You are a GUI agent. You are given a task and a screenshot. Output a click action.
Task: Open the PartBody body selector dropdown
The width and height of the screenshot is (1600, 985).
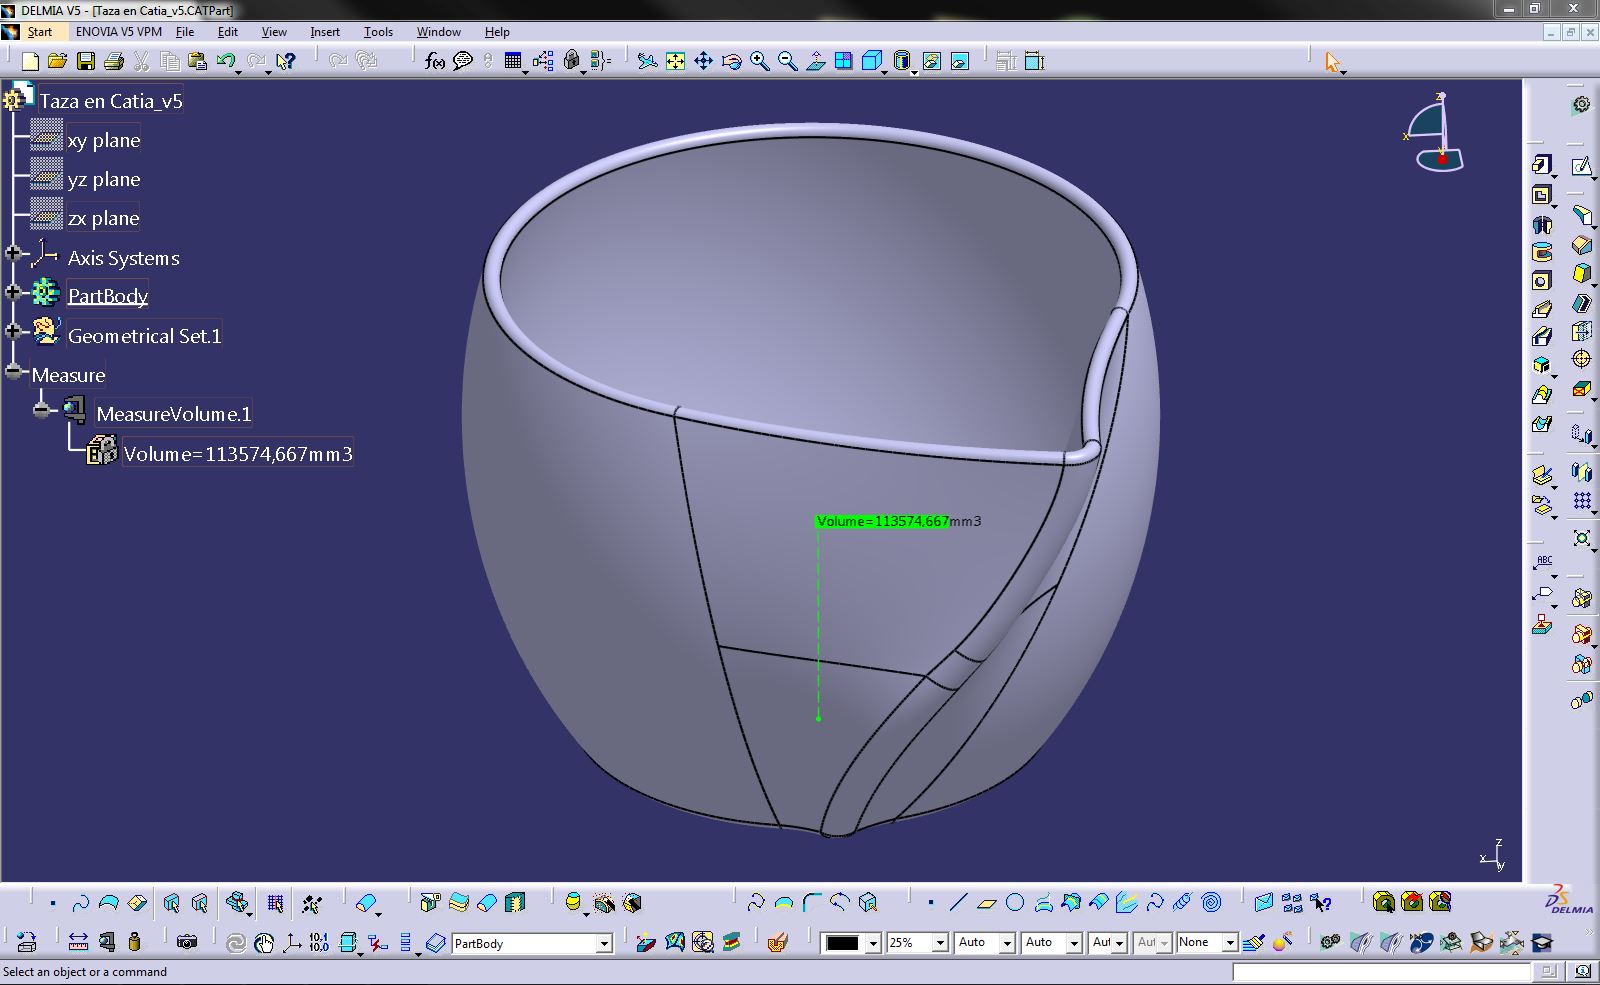[604, 943]
